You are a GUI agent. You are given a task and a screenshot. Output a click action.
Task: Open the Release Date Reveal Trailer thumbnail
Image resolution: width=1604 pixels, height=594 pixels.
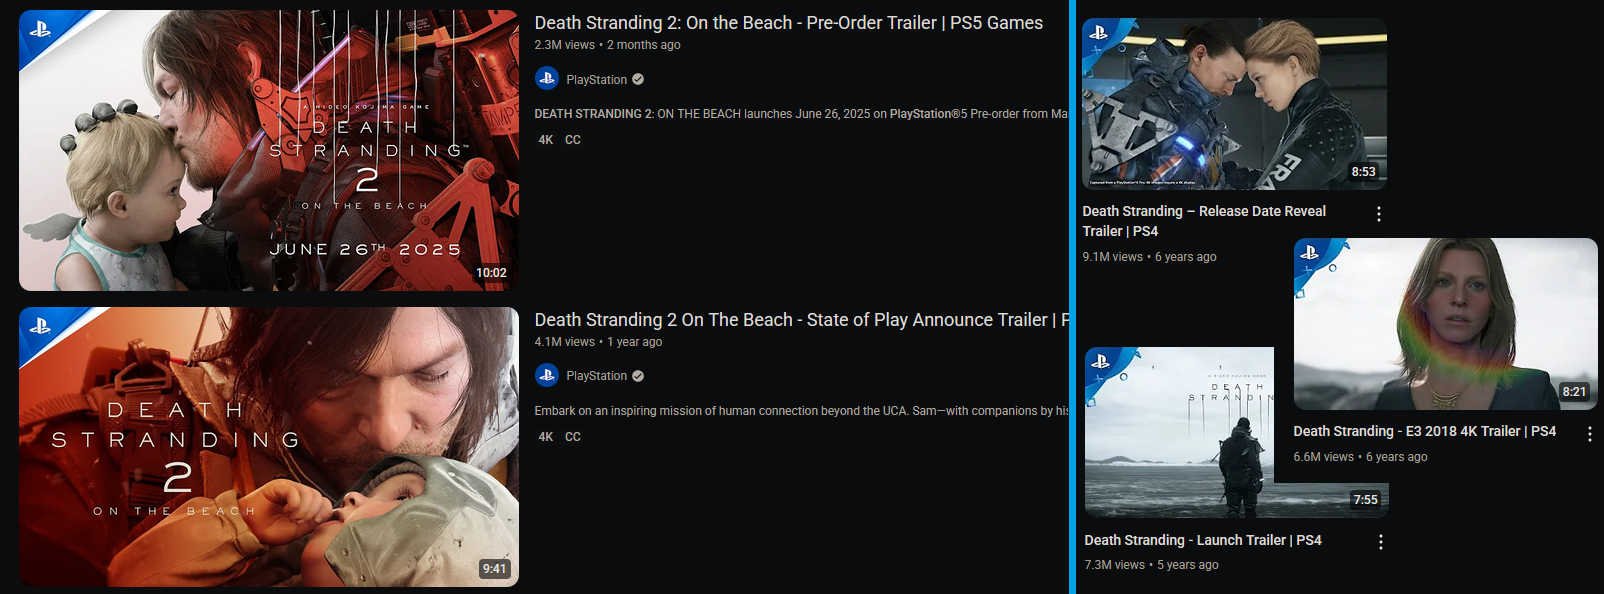1234,104
